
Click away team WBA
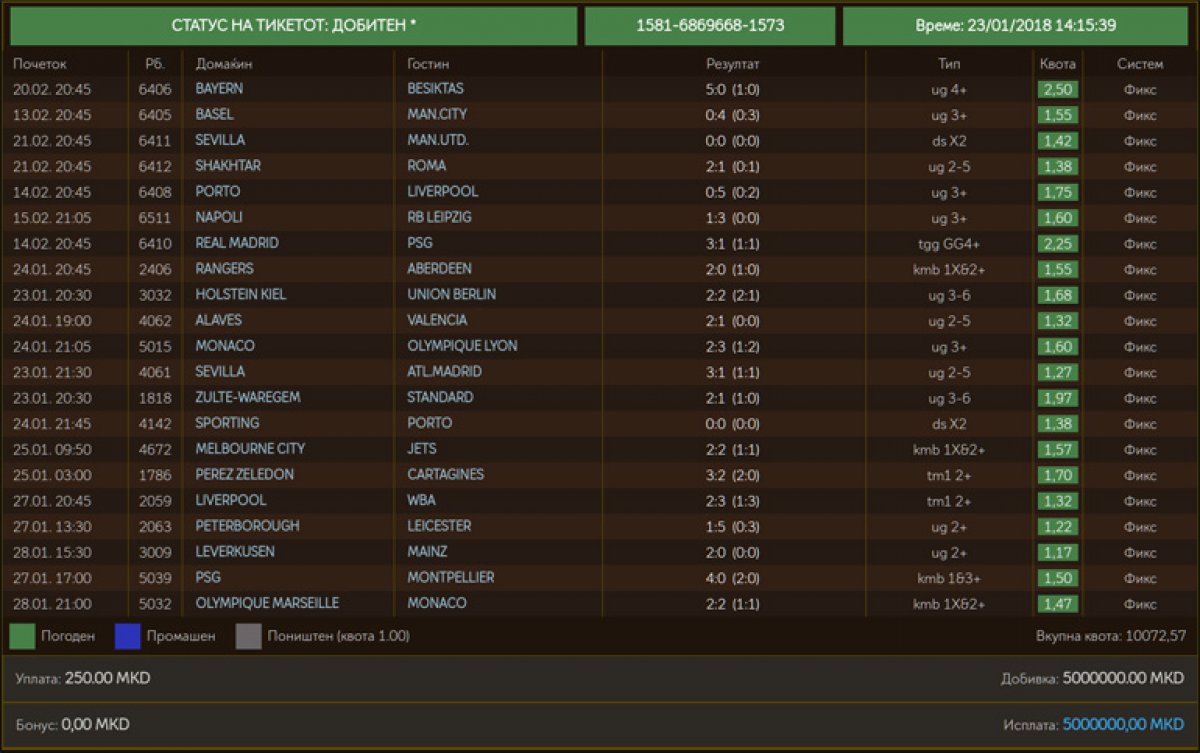tap(422, 501)
